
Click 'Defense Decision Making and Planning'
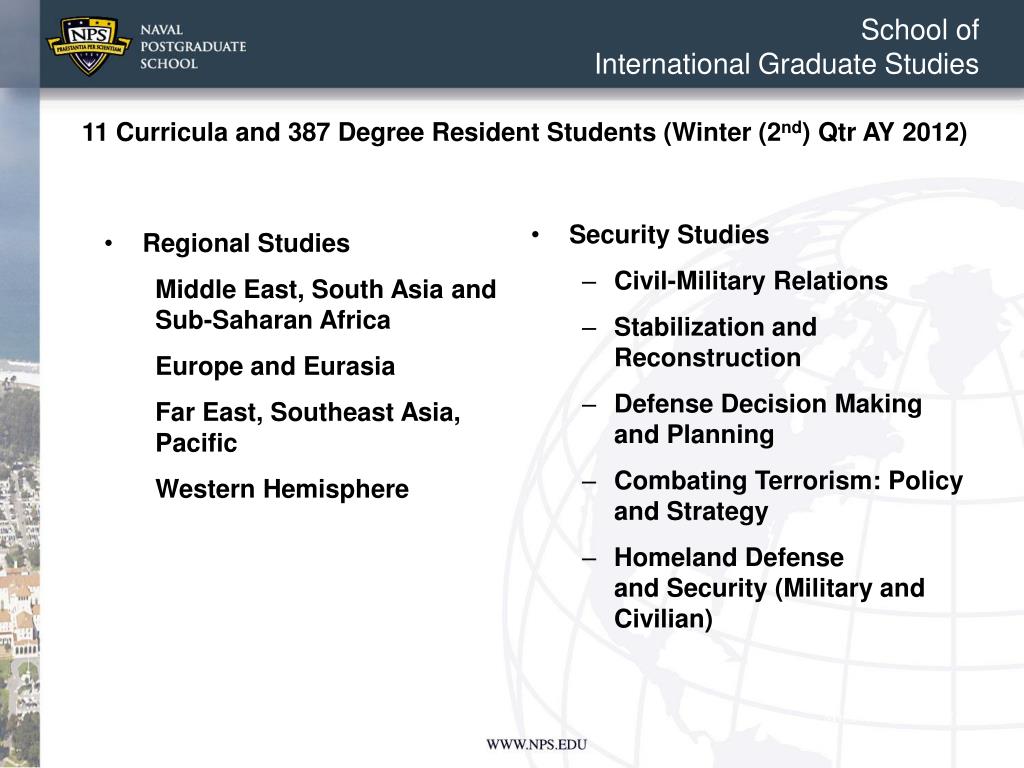(768, 419)
